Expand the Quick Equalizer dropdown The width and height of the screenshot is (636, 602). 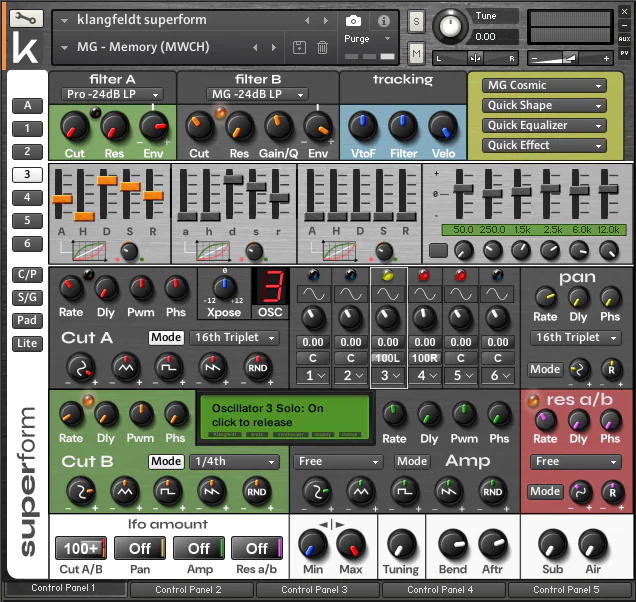(545, 125)
